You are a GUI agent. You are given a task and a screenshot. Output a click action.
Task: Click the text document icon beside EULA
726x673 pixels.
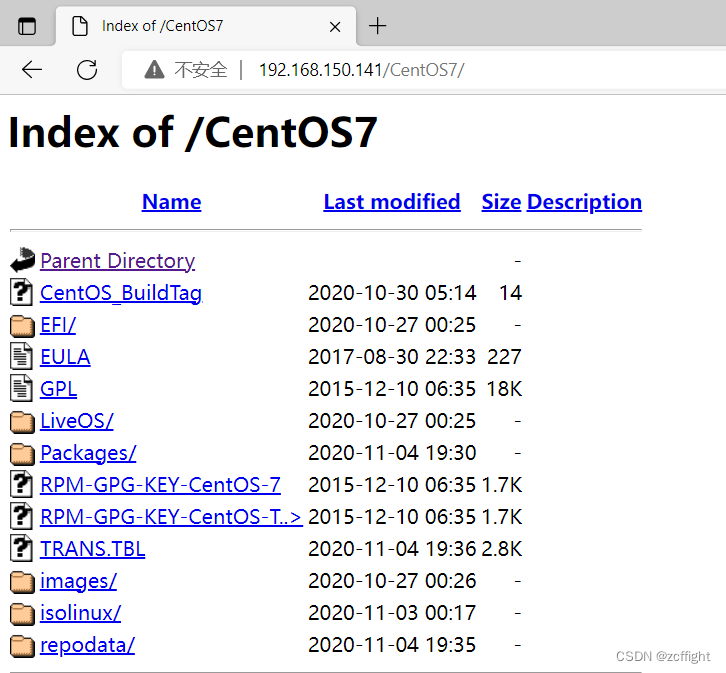[21, 356]
